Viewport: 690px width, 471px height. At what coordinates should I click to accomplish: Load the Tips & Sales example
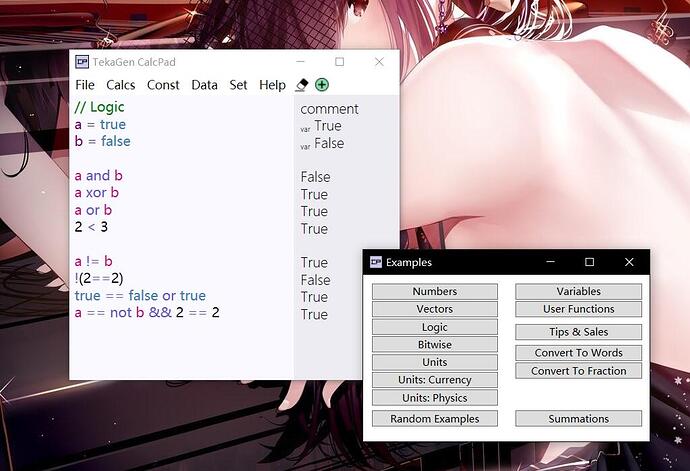[x=579, y=332]
